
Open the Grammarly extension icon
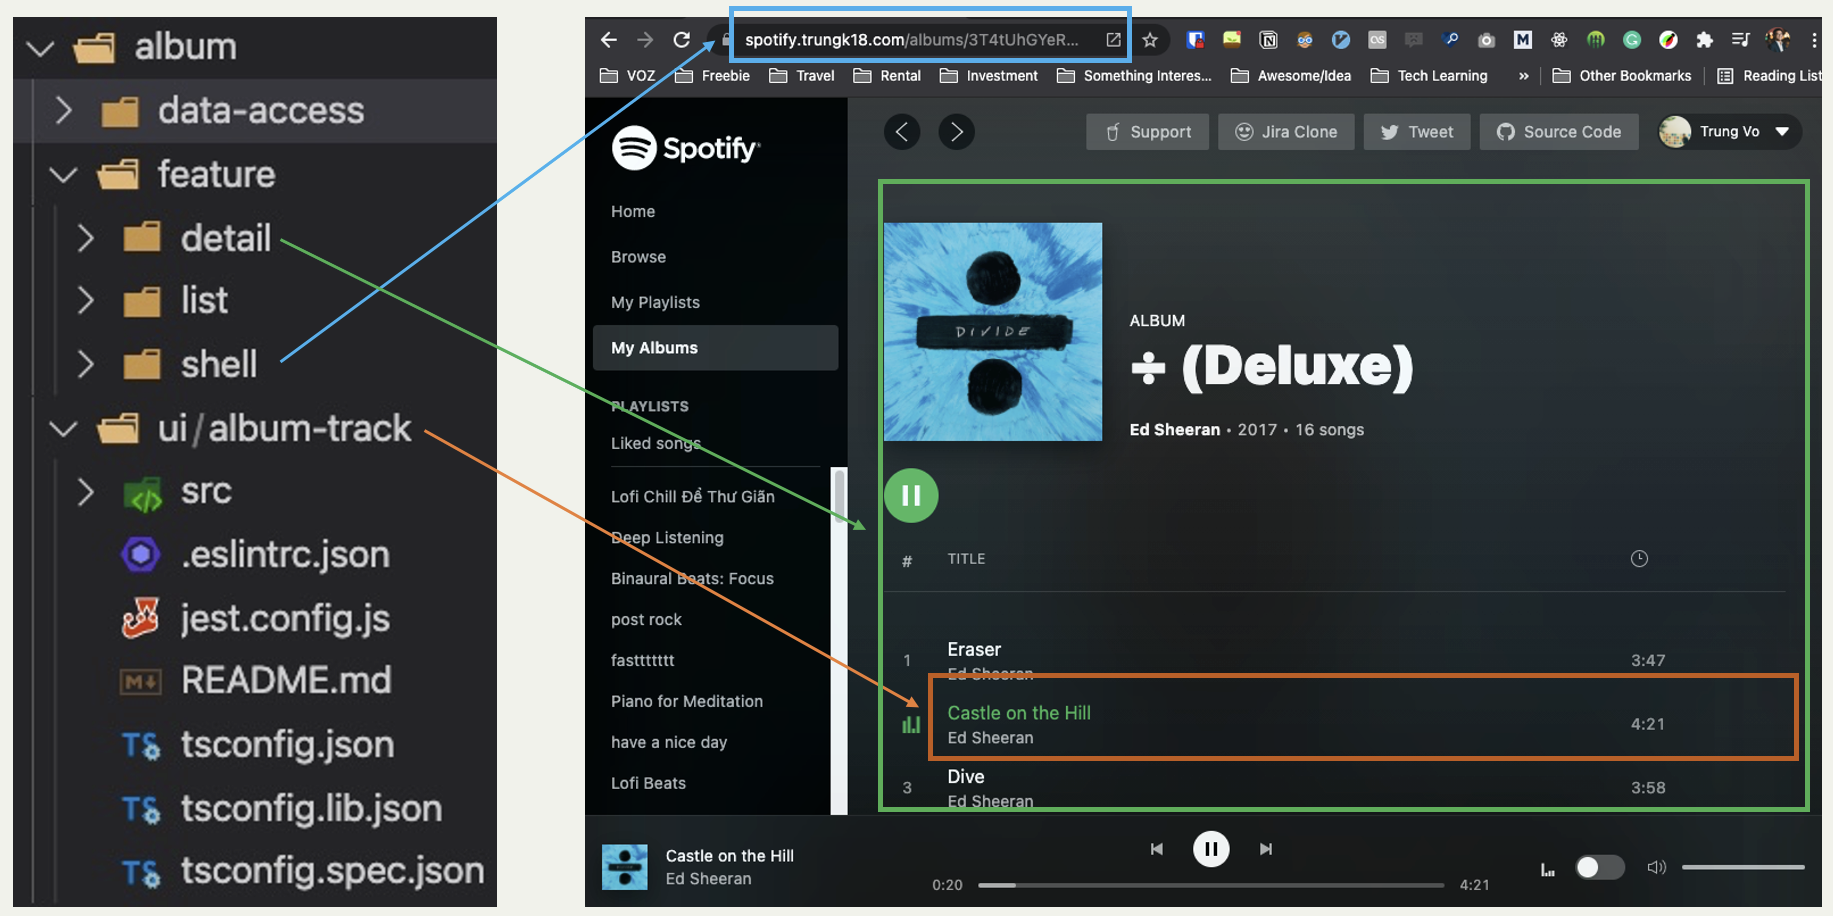(x=1632, y=40)
